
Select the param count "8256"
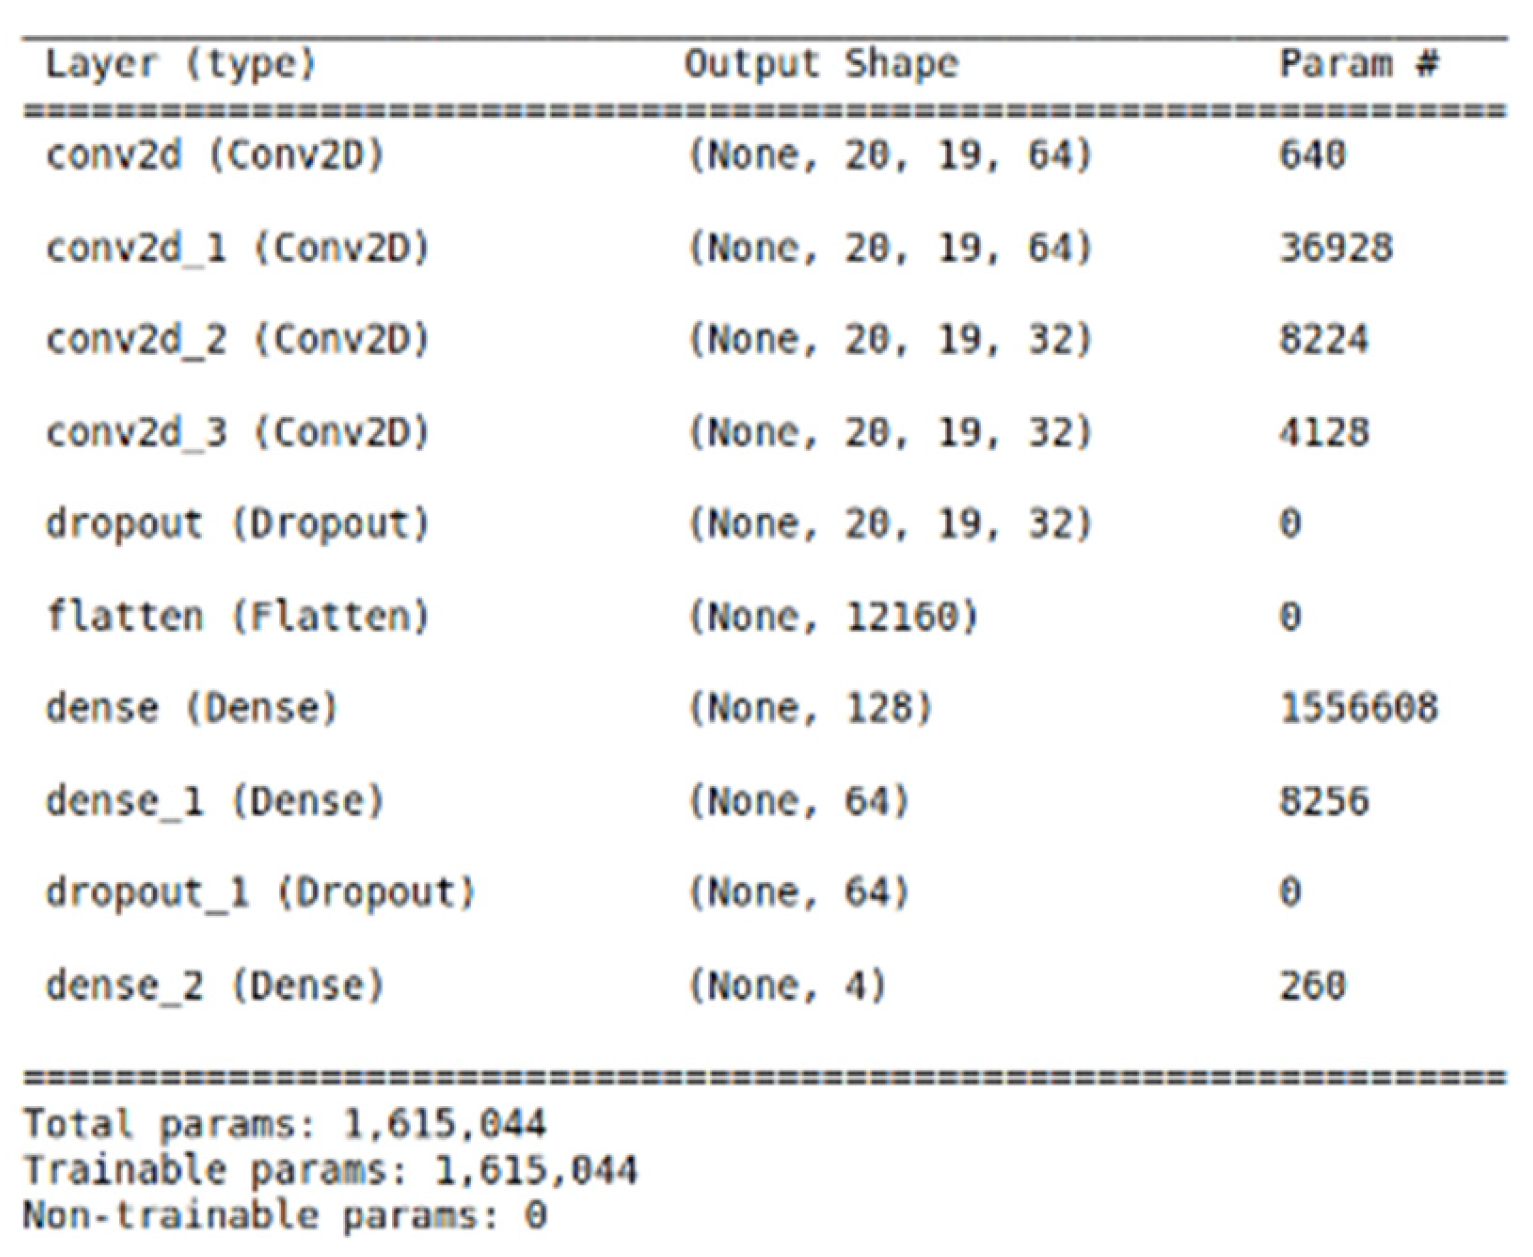[x=1324, y=802]
